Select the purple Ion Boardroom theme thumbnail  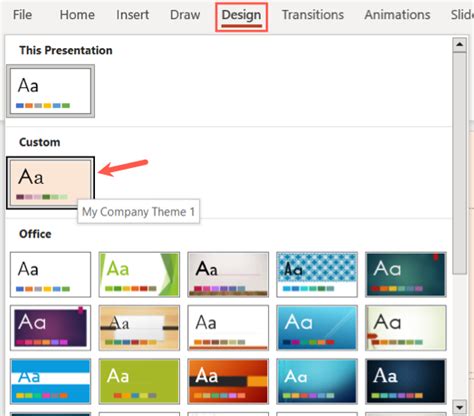click(50, 328)
